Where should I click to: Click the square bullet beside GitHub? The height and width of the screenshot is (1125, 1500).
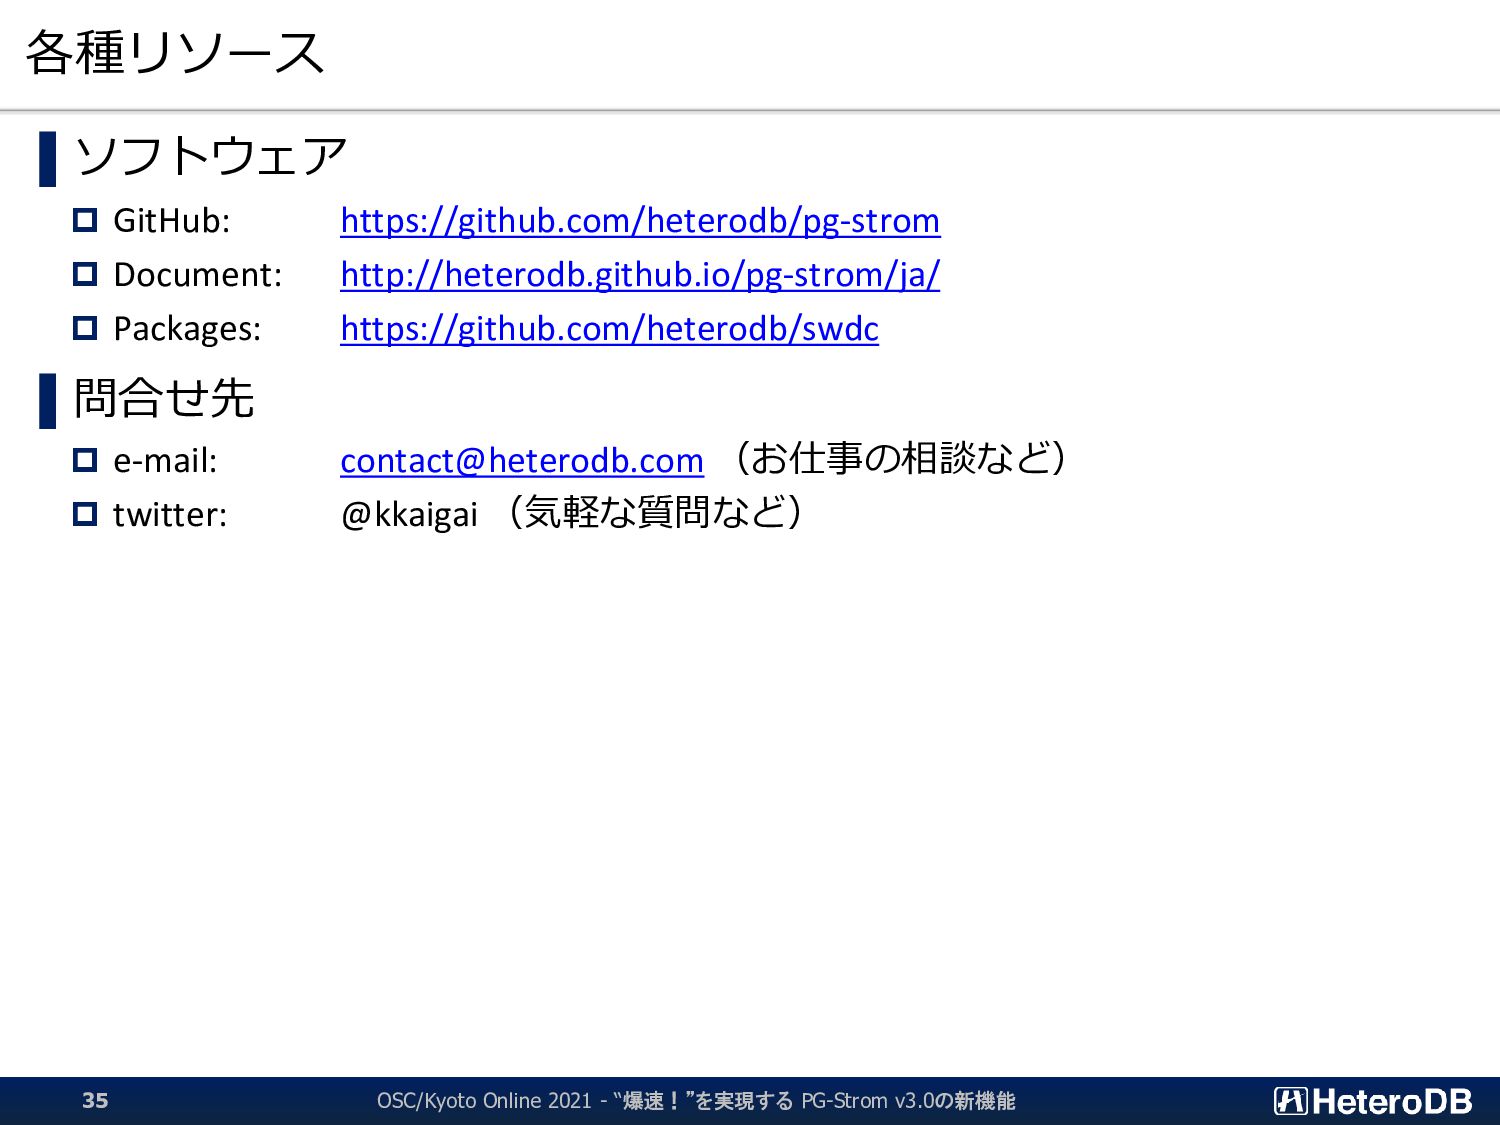(x=85, y=220)
